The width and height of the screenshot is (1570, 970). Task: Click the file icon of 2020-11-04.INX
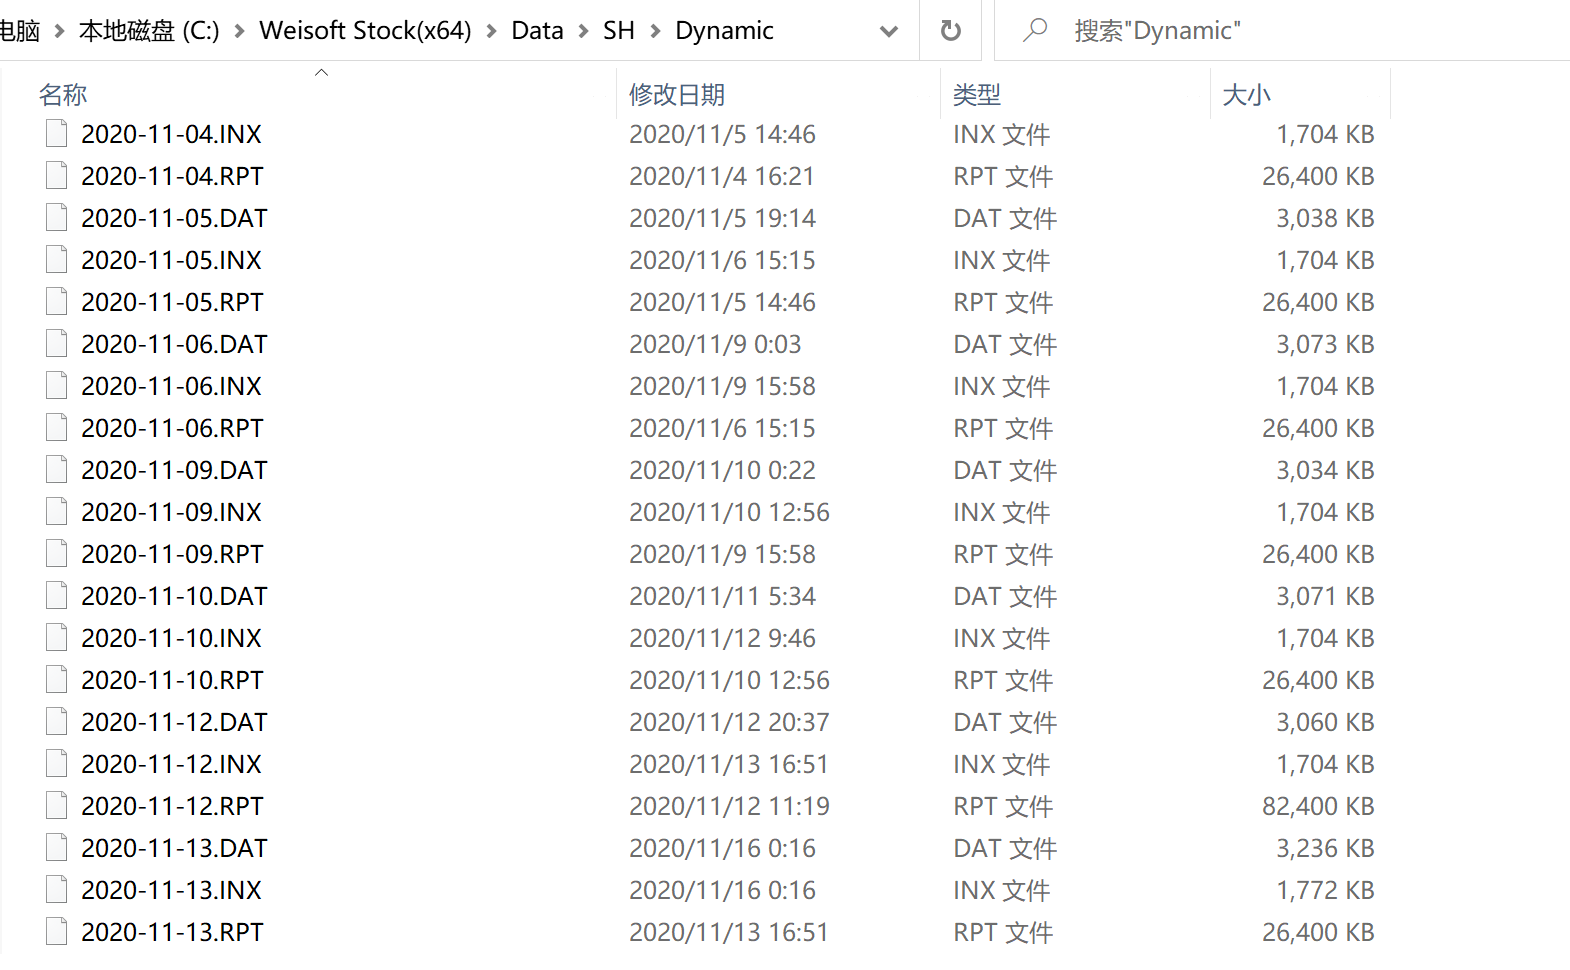[x=57, y=133]
